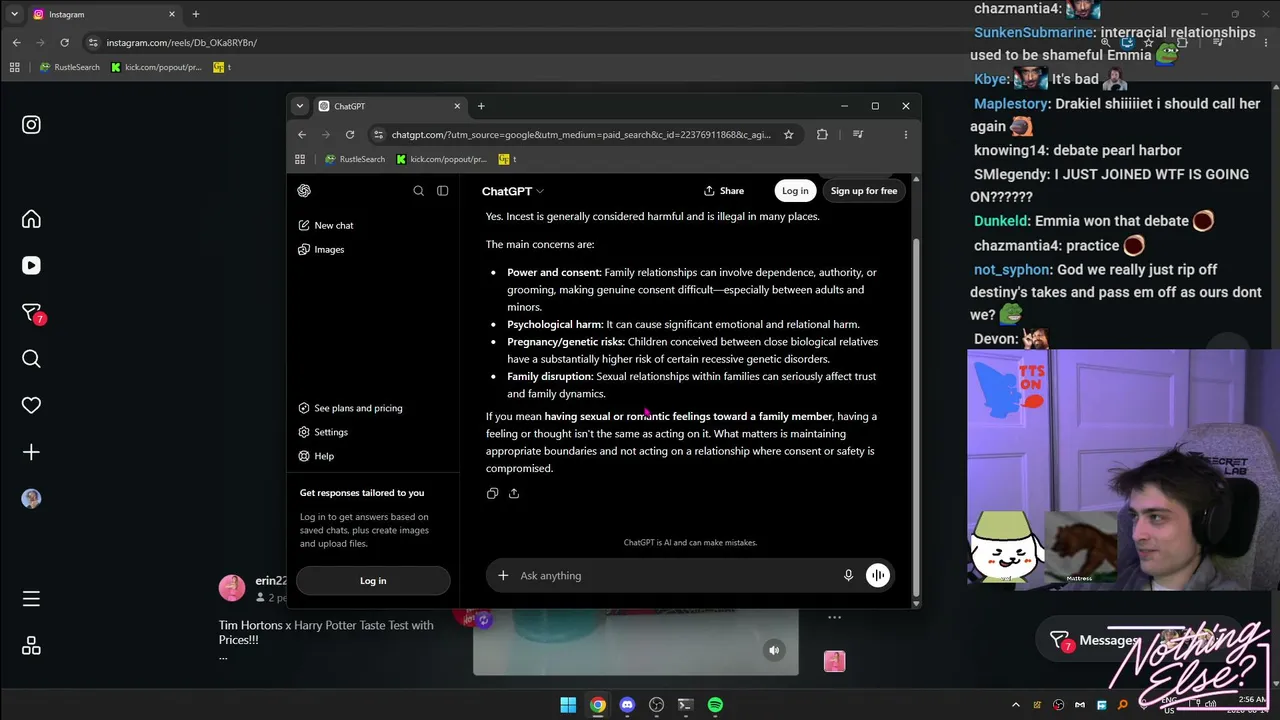Screen dimensions: 1280x720
Task: Open Search in the Instagram sidebar
Action: pyautogui.click(x=31, y=359)
